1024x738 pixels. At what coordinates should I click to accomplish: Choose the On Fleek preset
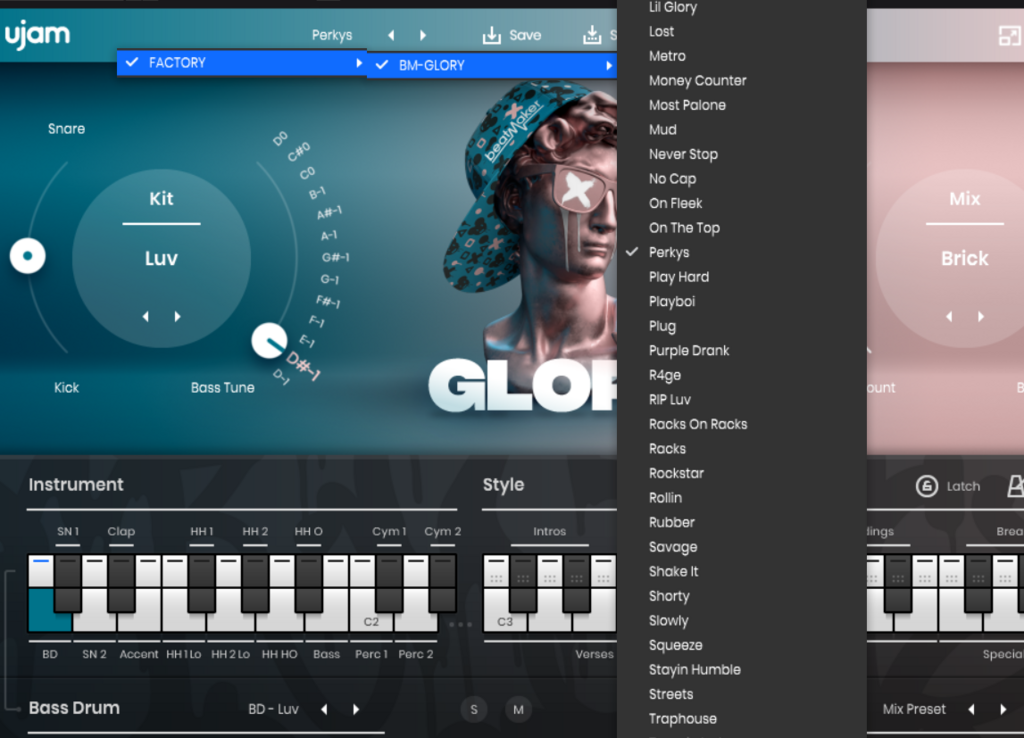point(742,203)
